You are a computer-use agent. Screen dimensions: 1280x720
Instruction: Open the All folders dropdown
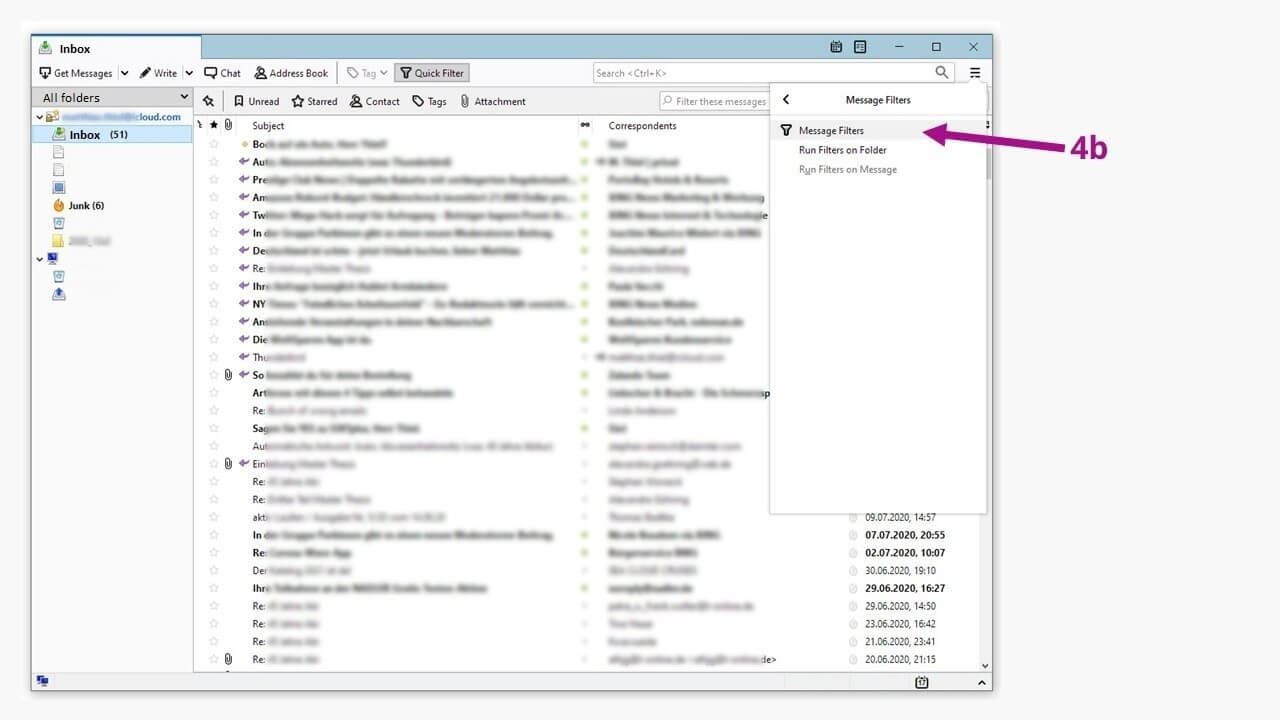[x=112, y=97]
